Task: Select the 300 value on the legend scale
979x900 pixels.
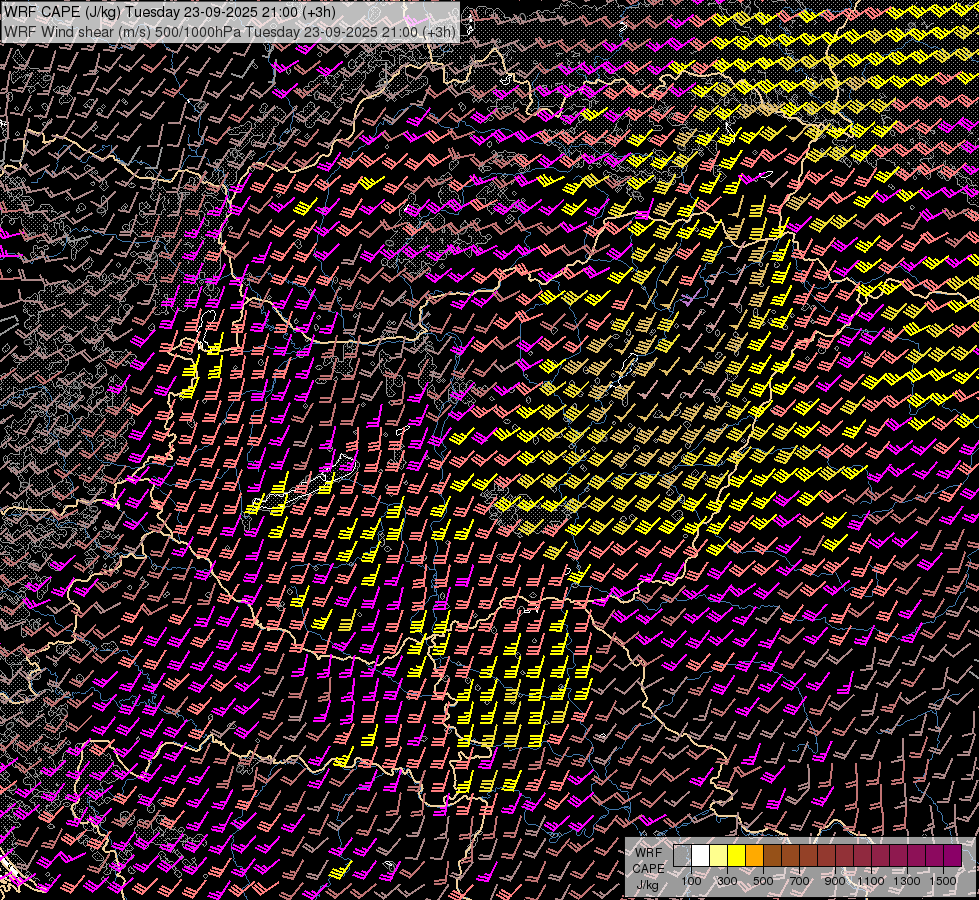Action: 727,881
